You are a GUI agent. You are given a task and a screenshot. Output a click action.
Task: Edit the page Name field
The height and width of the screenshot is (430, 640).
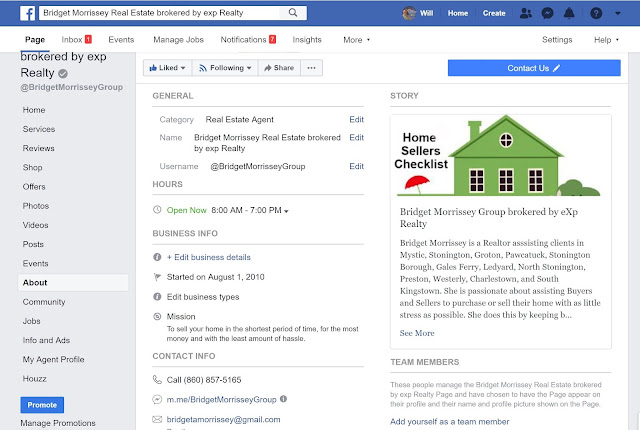point(356,137)
